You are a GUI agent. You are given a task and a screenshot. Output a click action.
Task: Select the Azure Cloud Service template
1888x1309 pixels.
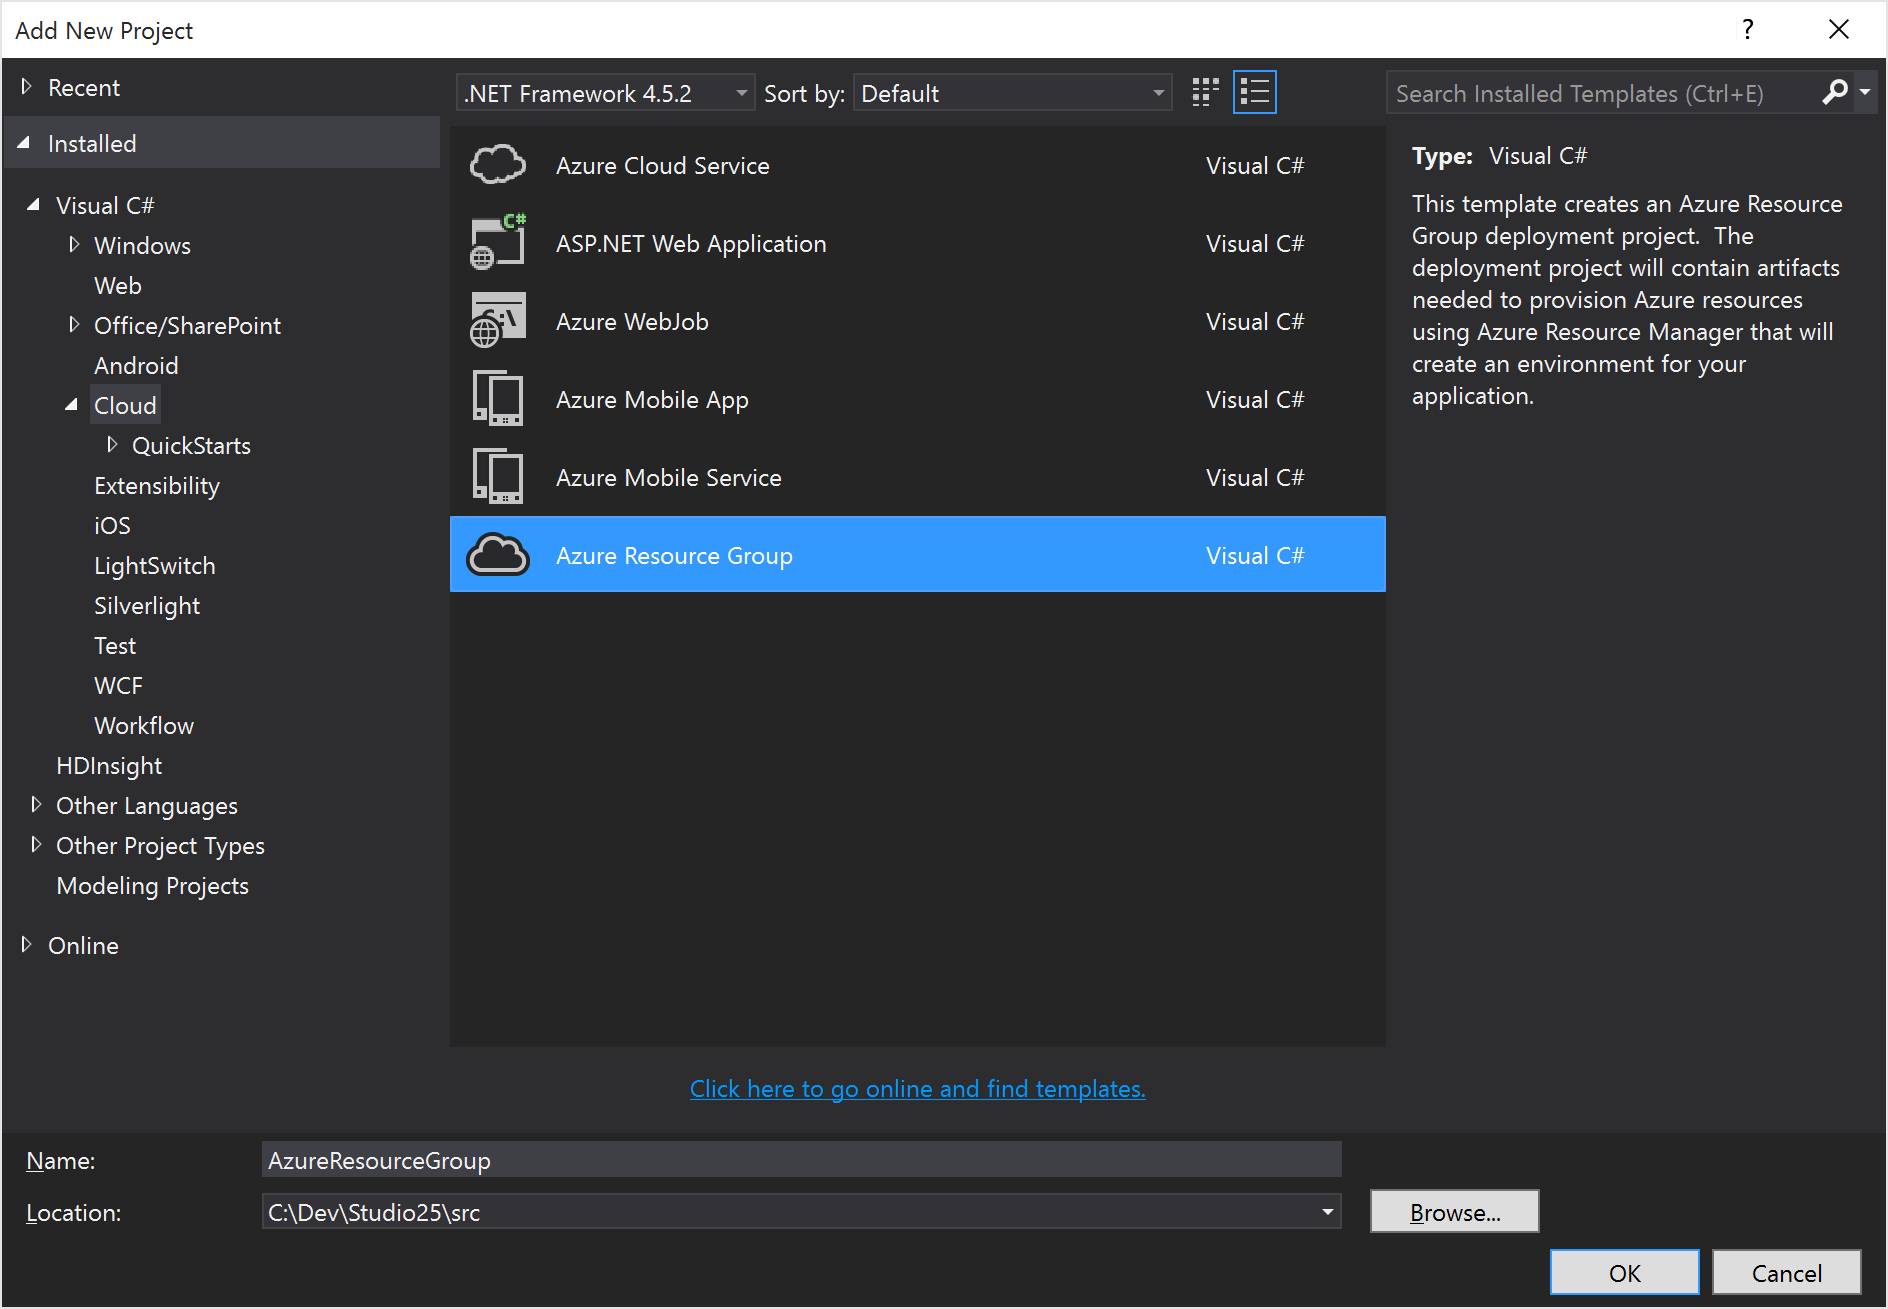point(917,165)
